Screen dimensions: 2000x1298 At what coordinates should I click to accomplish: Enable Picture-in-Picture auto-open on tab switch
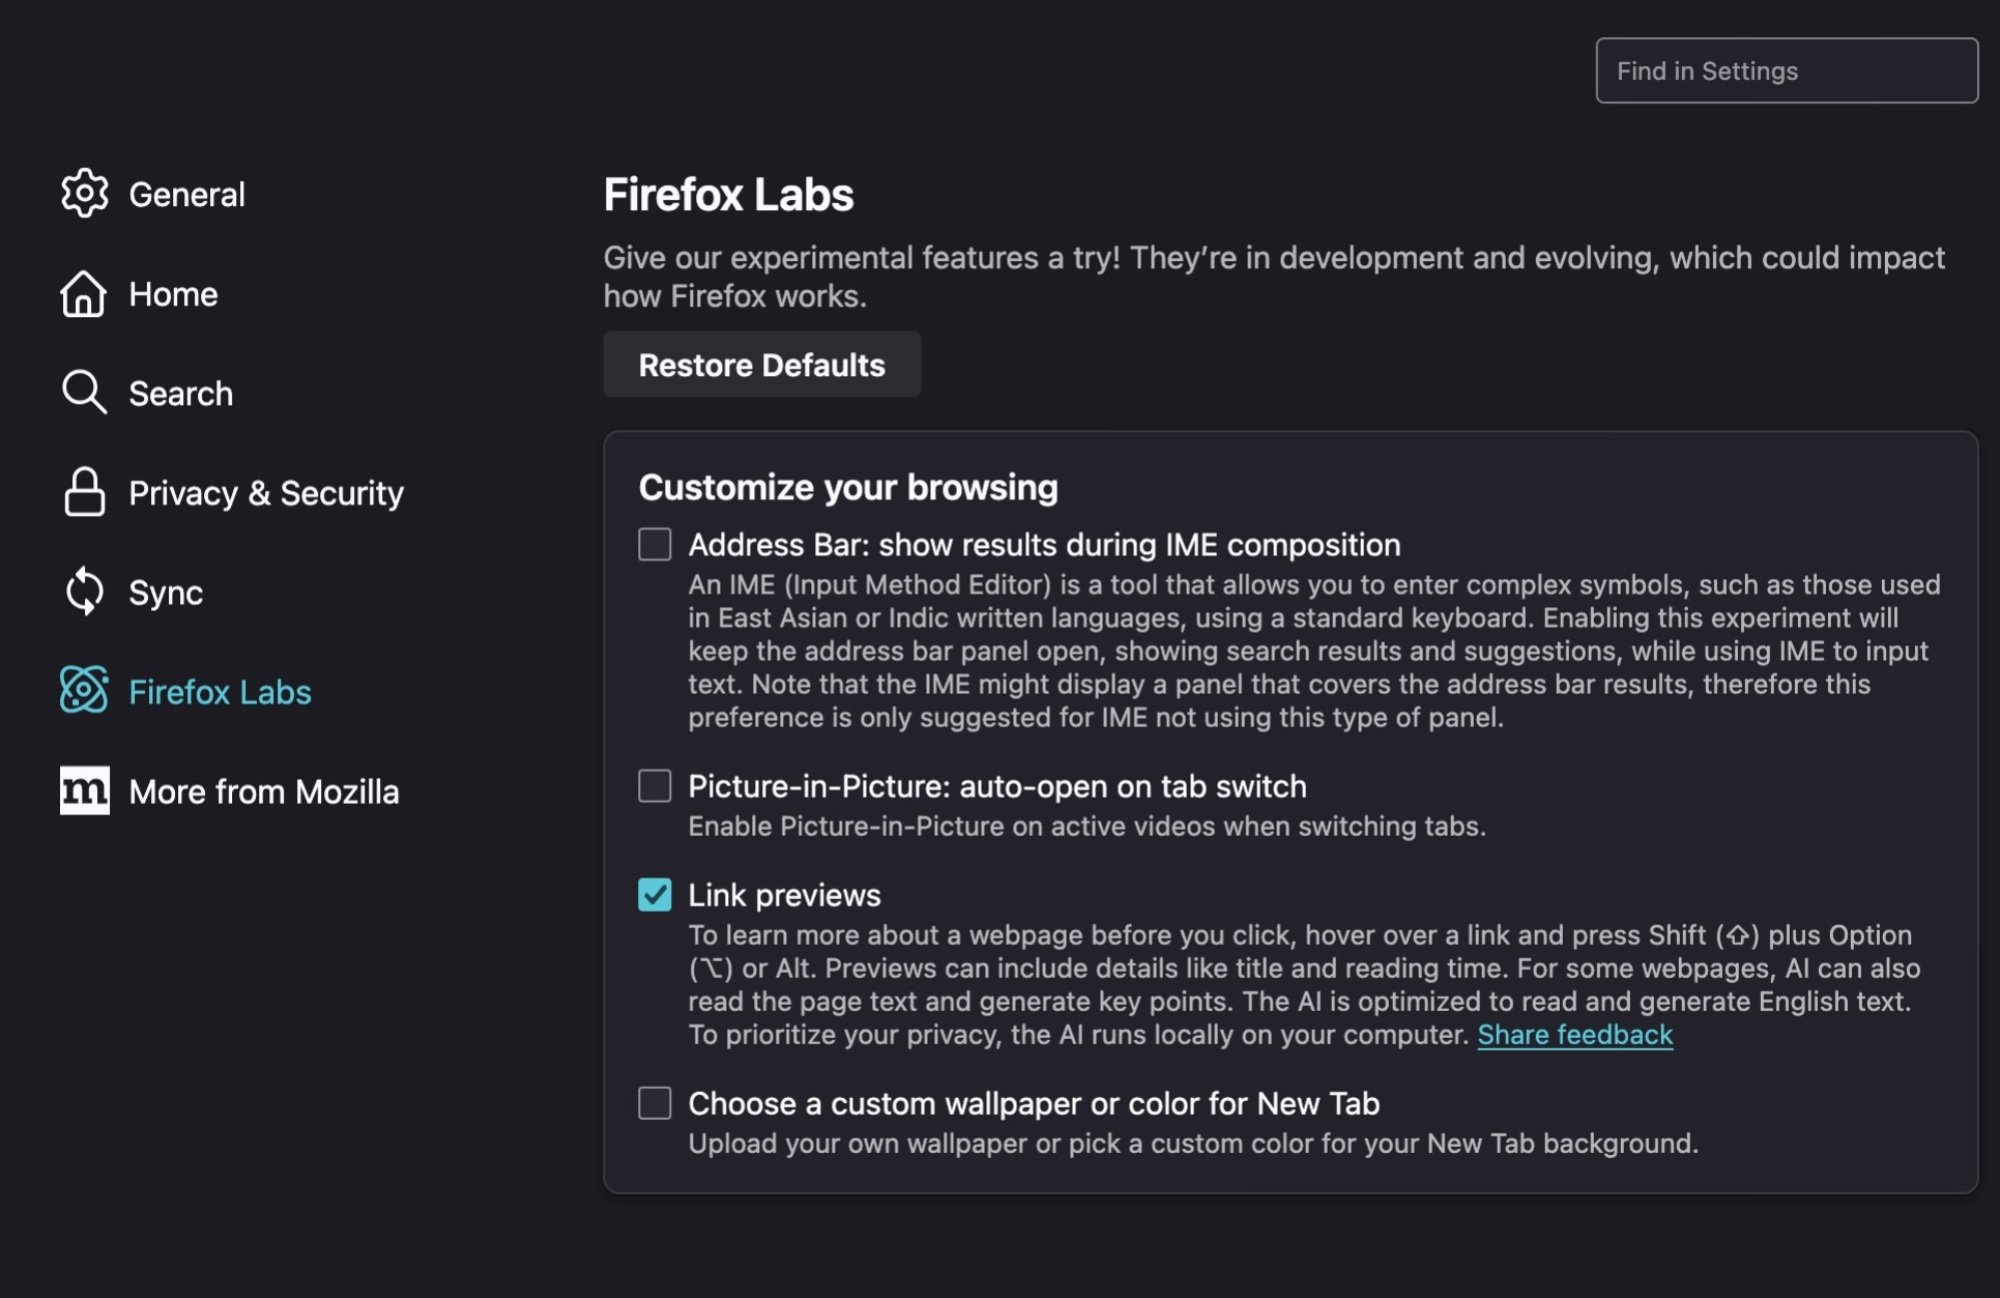(x=654, y=786)
